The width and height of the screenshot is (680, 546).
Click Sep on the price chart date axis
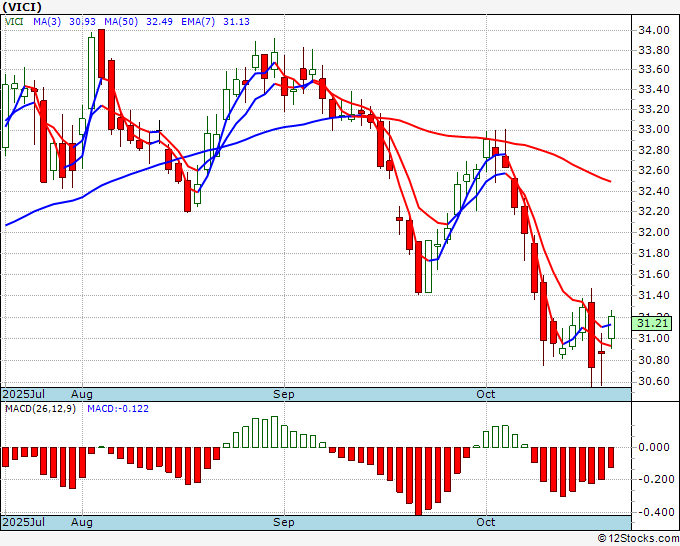point(284,394)
